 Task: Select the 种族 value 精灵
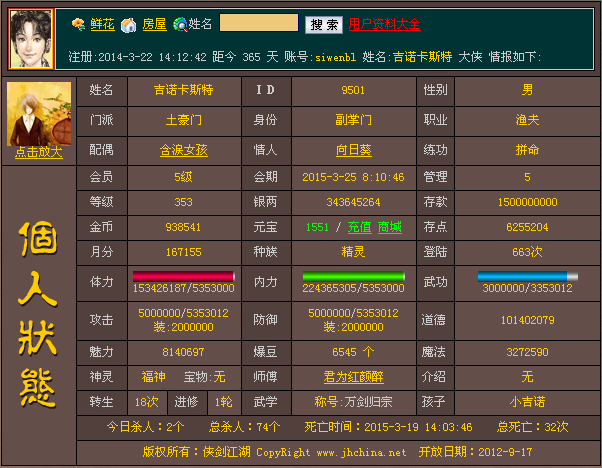point(354,252)
